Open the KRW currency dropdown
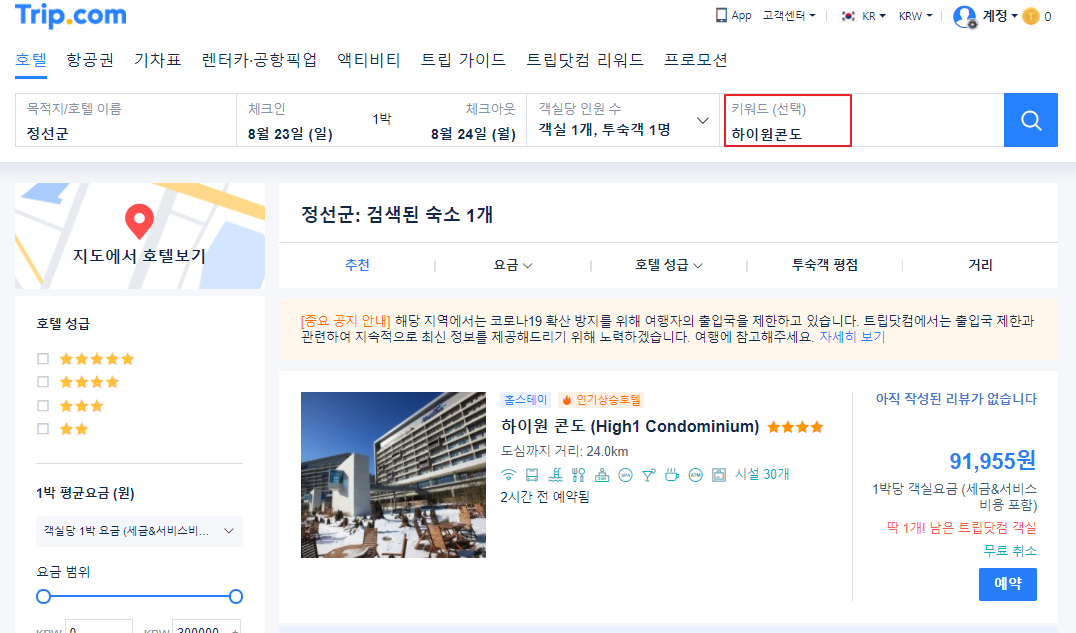The image size is (1076, 633). pyautogui.click(x=915, y=16)
